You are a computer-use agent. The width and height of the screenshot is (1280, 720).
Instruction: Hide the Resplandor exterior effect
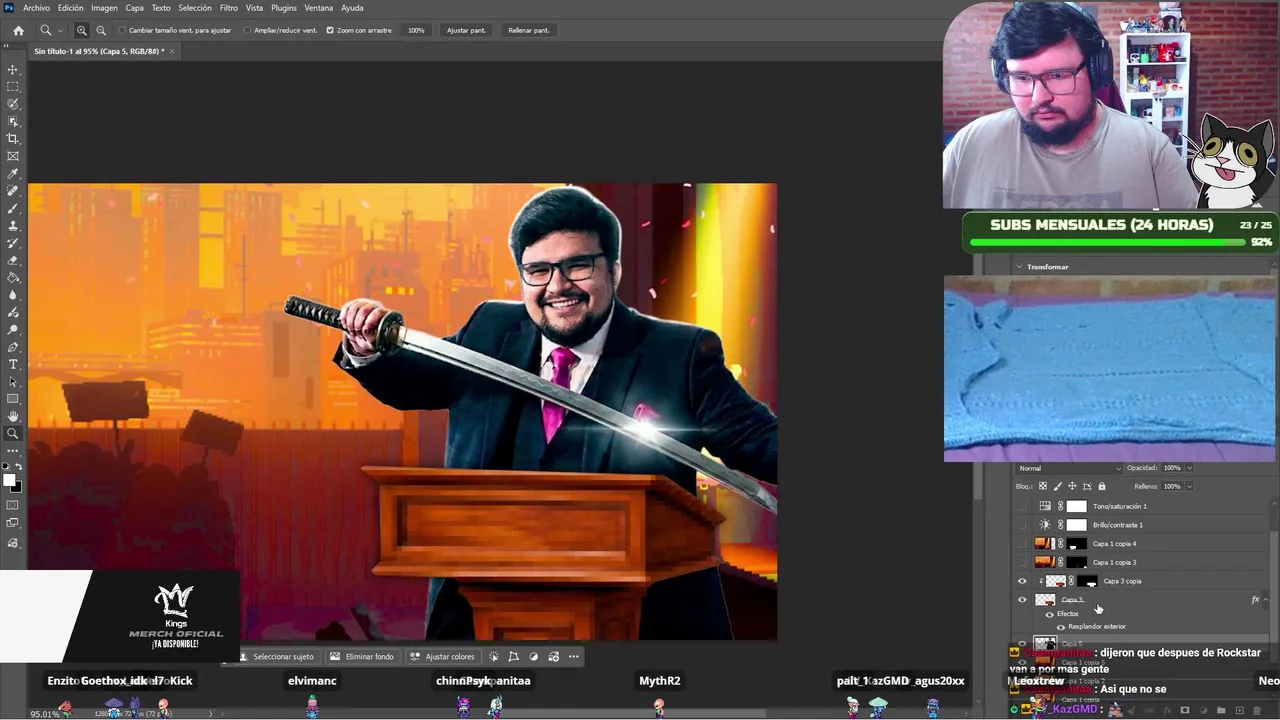(x=1061, y=627)
